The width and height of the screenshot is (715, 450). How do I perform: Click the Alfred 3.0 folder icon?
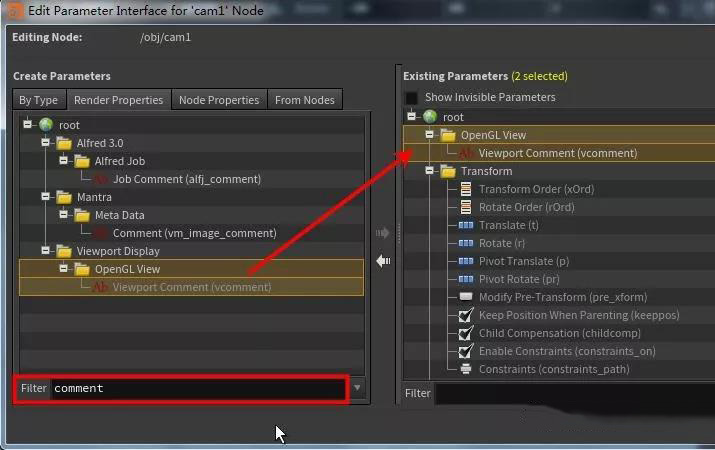64,144
